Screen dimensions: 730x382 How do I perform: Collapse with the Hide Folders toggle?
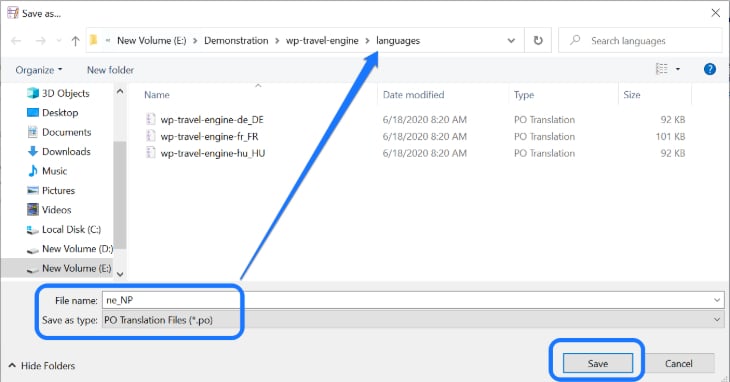click(42, 366)
